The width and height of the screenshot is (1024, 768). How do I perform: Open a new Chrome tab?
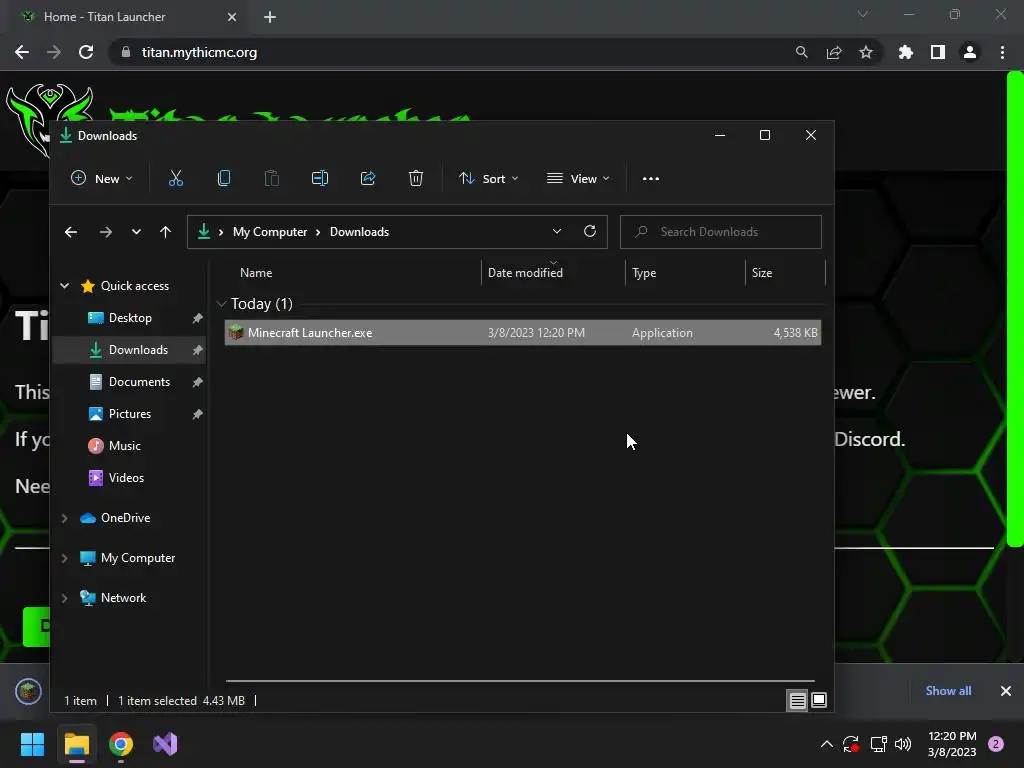(270, 17)
